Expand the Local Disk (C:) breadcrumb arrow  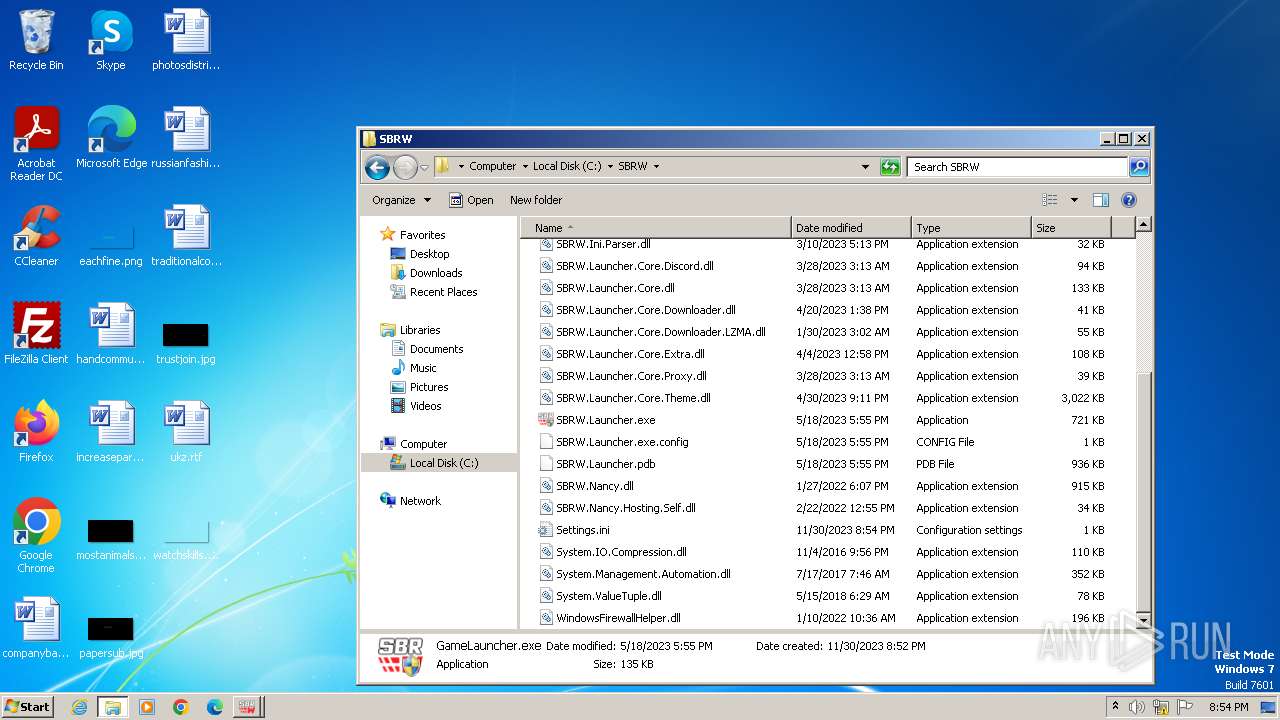[610, 167]
